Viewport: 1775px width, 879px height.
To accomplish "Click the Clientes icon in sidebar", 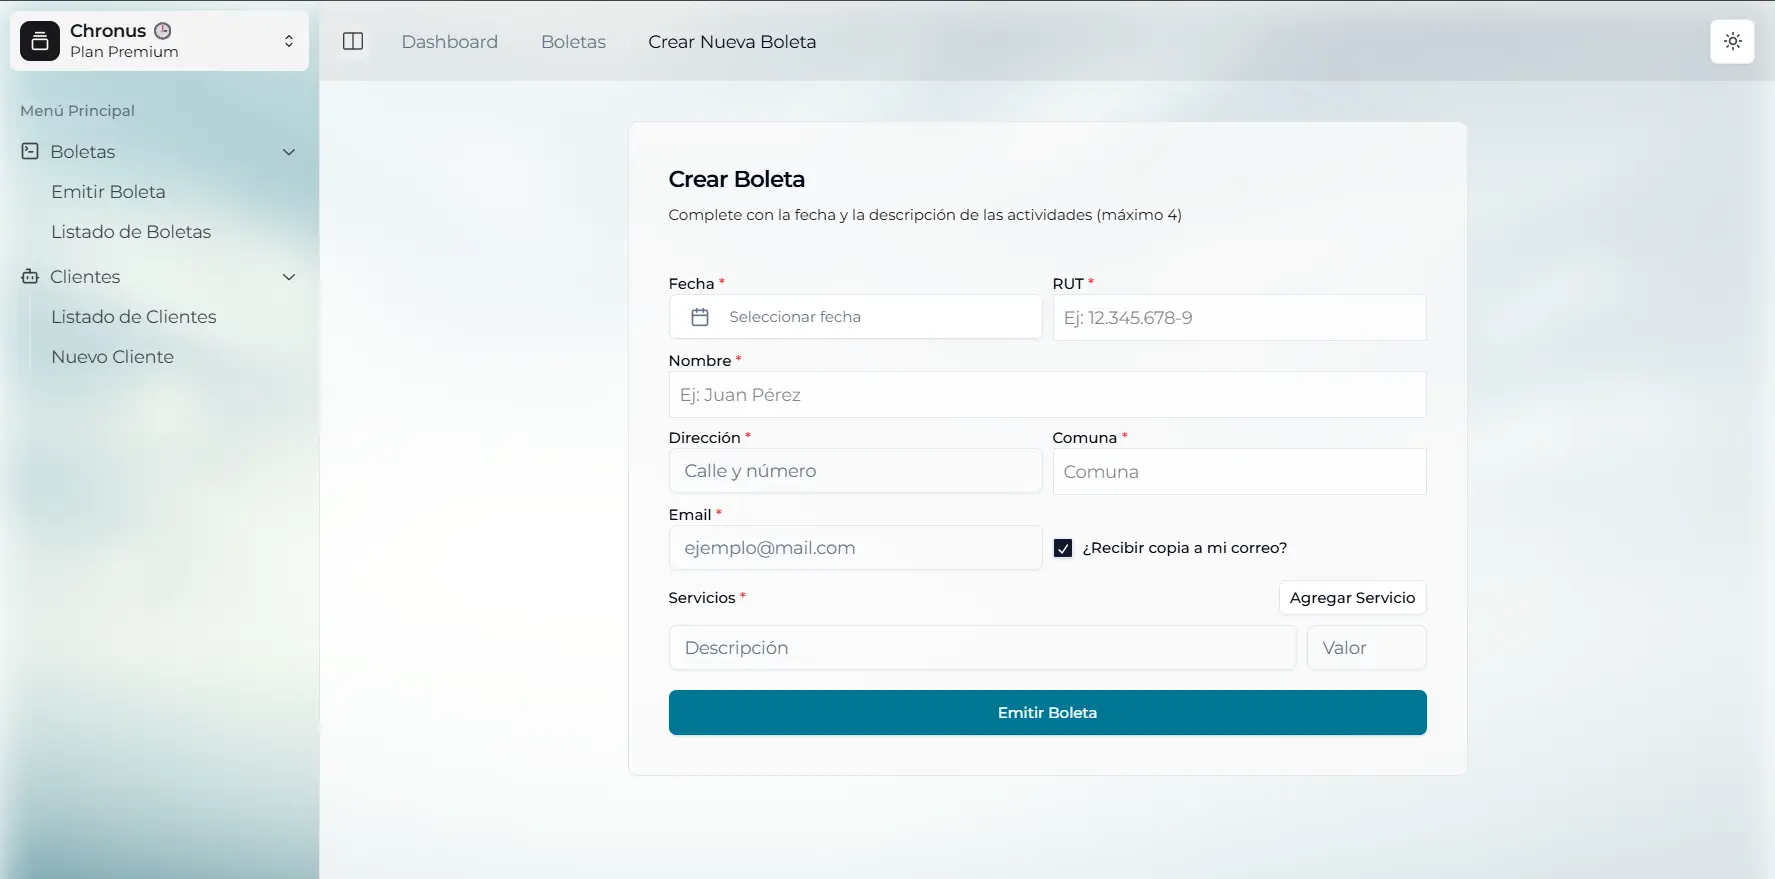I will click(x=30, y=277).
